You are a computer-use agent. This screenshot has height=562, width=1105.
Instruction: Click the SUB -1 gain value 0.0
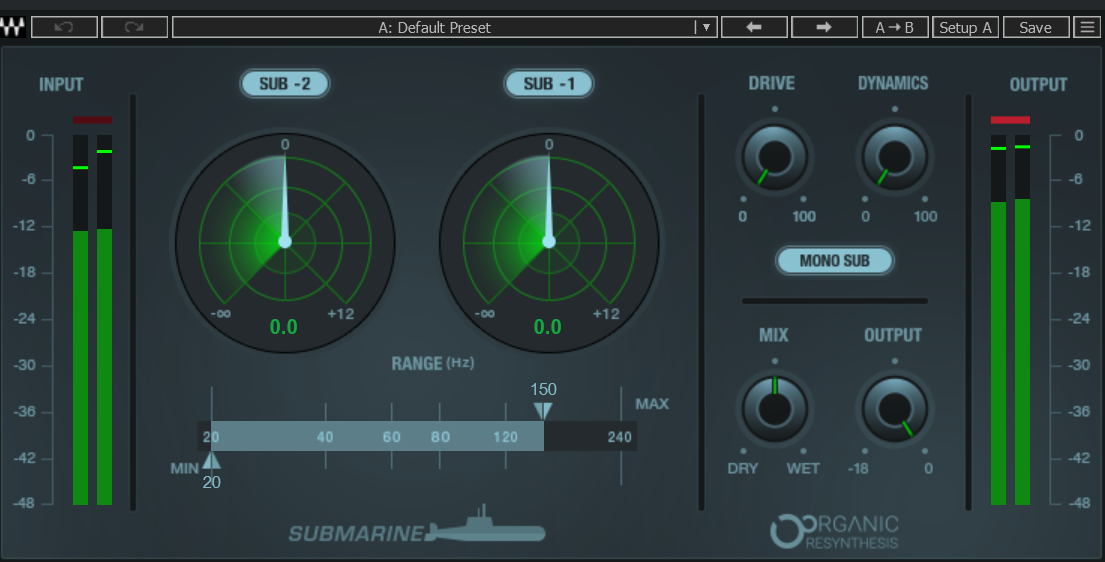click(x=548, y=326)
